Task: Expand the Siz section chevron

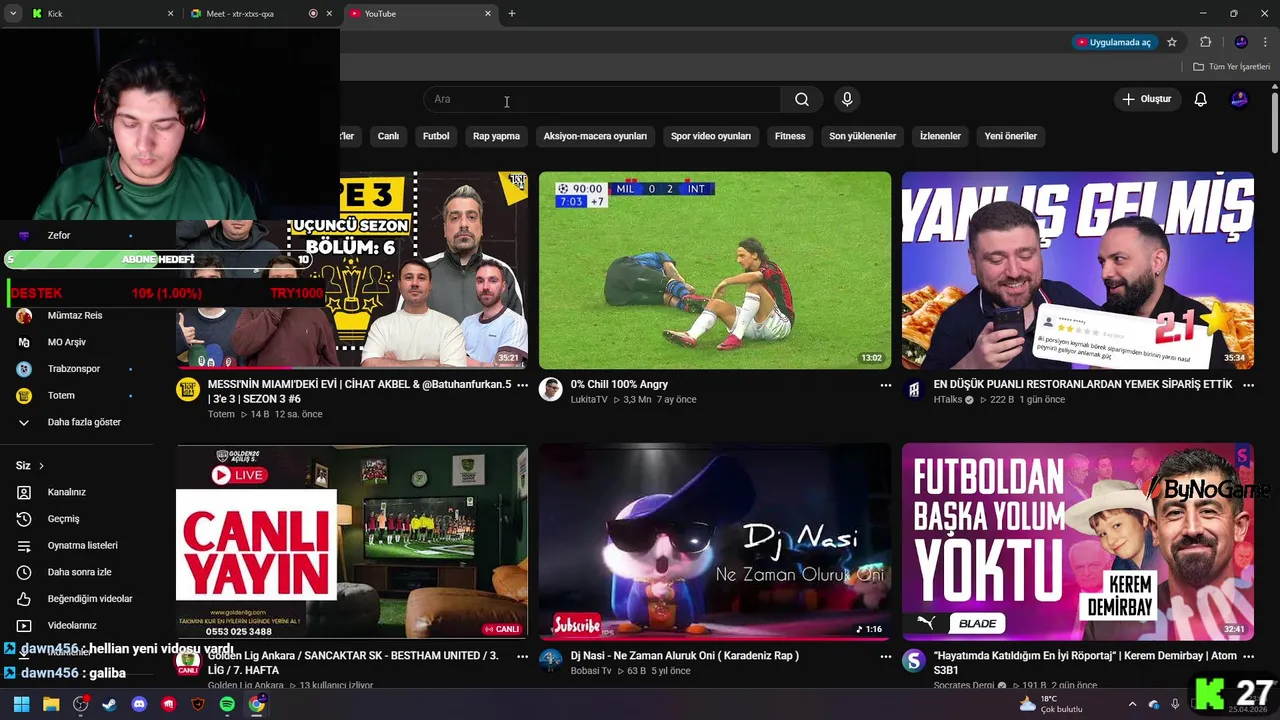Action: 41,466
